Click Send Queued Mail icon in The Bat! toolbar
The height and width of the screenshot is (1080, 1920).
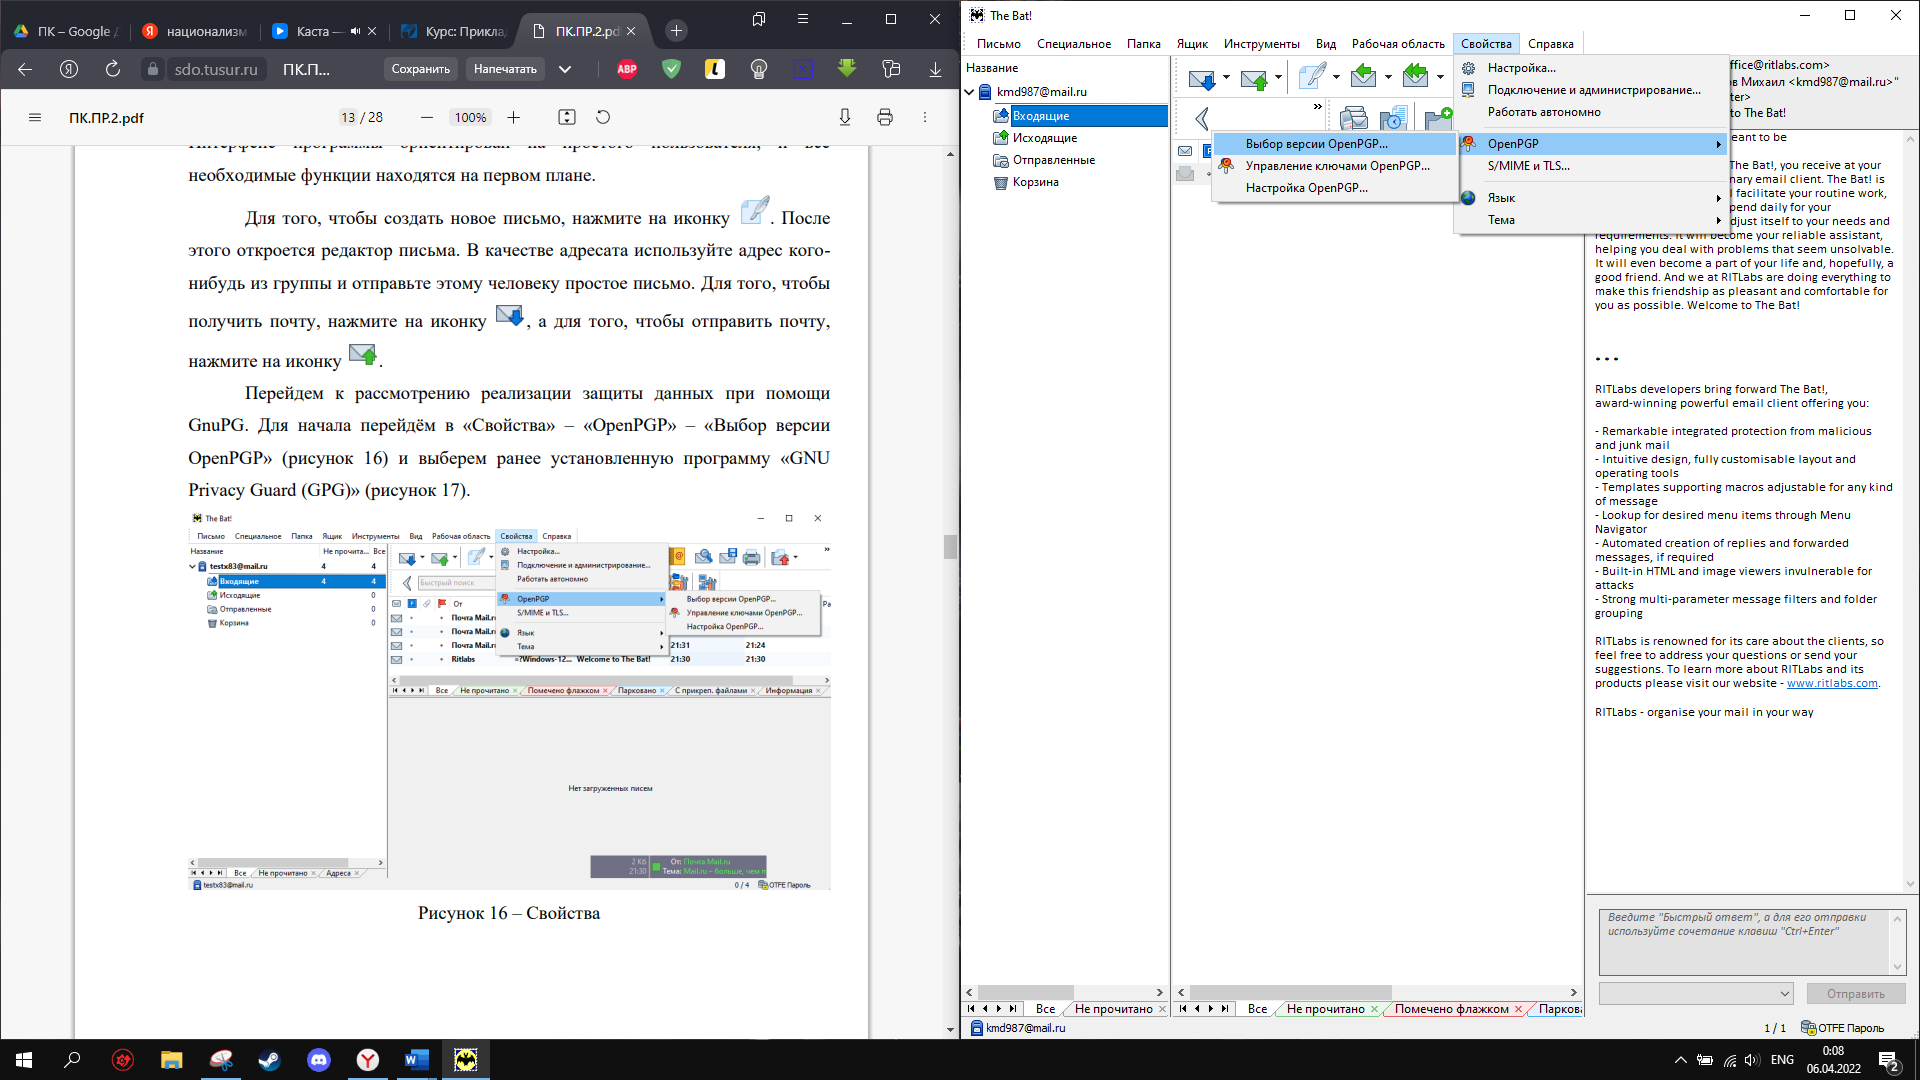tap(1254, 78)
